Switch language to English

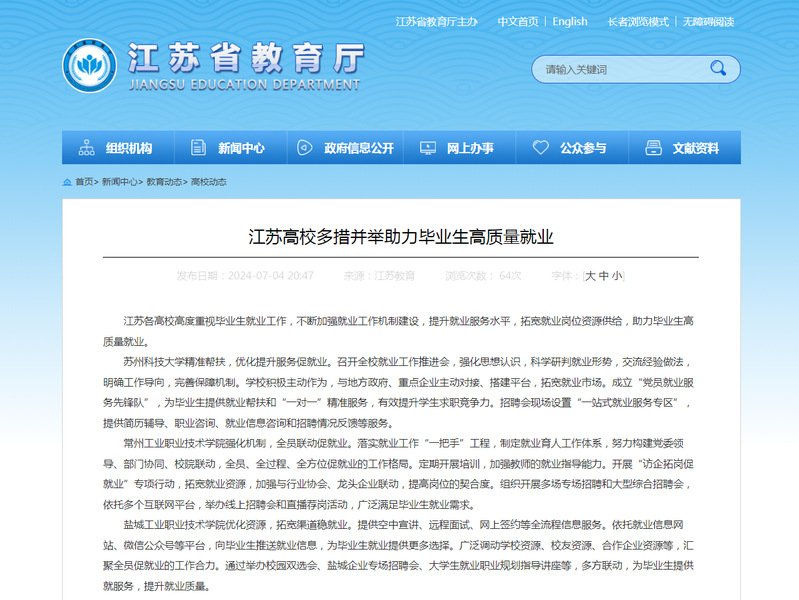coord(570,21)
